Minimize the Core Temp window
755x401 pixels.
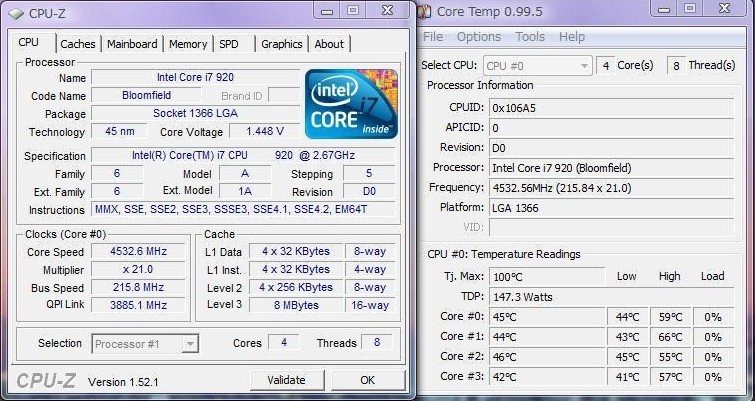664,9
